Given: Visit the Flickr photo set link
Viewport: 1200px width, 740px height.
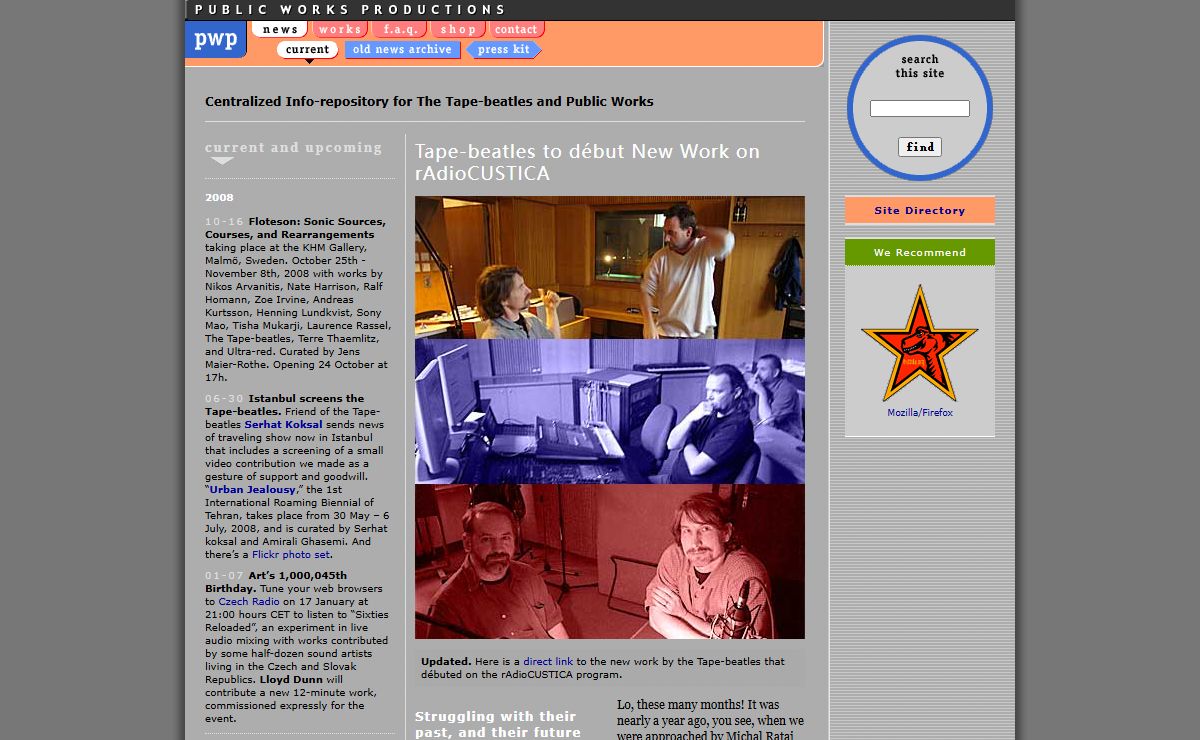Looking at the screenshot, I should click(291, 554).
